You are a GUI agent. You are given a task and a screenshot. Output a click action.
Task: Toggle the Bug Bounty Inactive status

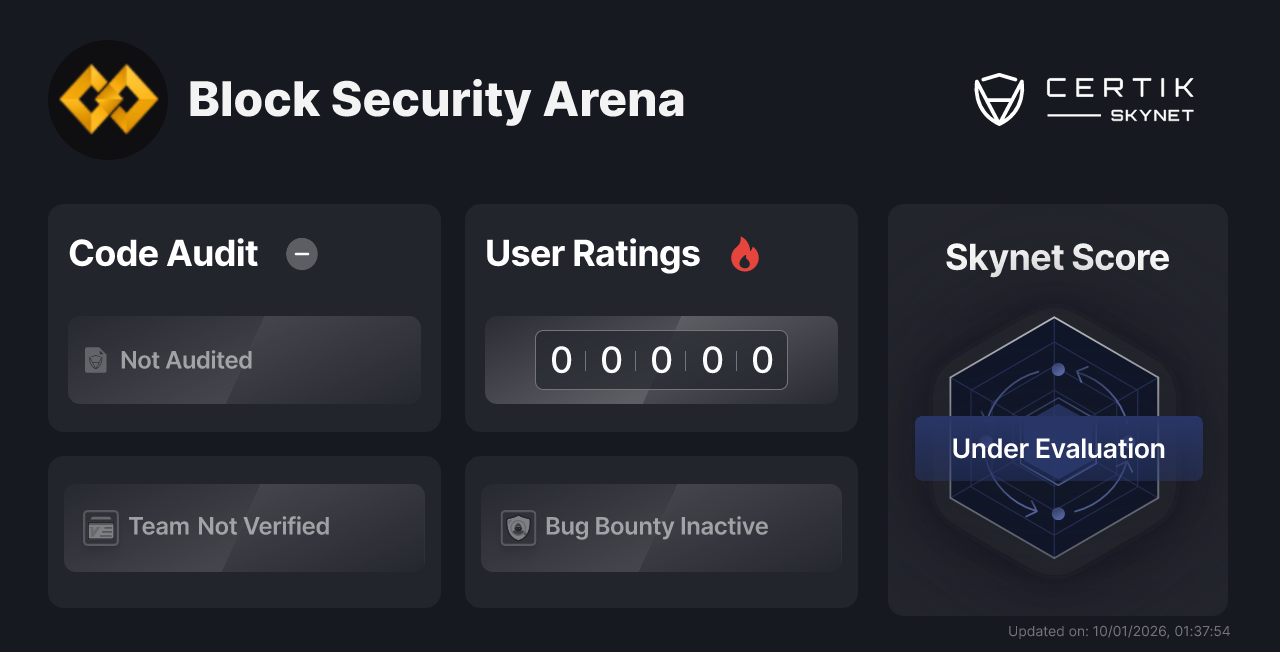660,527
